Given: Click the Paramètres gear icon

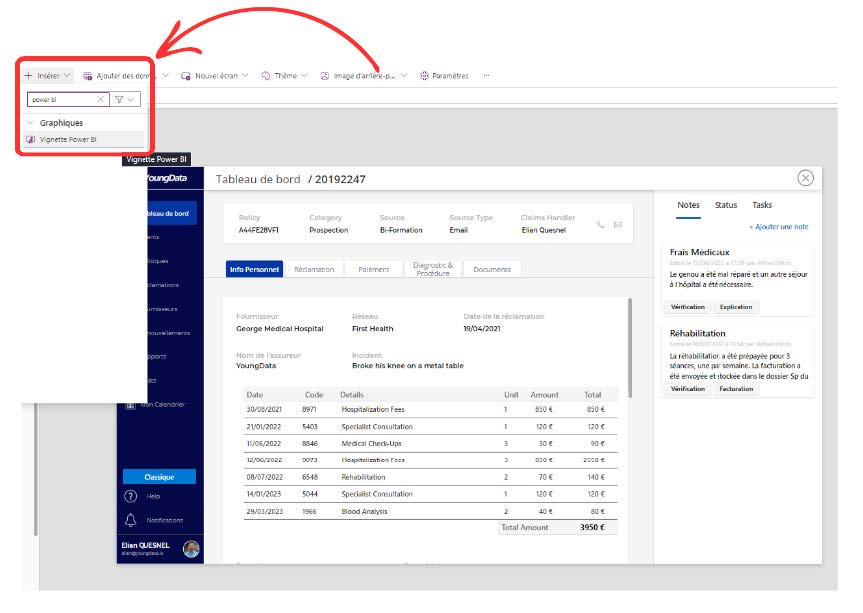Looking at the screenshot, I should pos(424,75).
